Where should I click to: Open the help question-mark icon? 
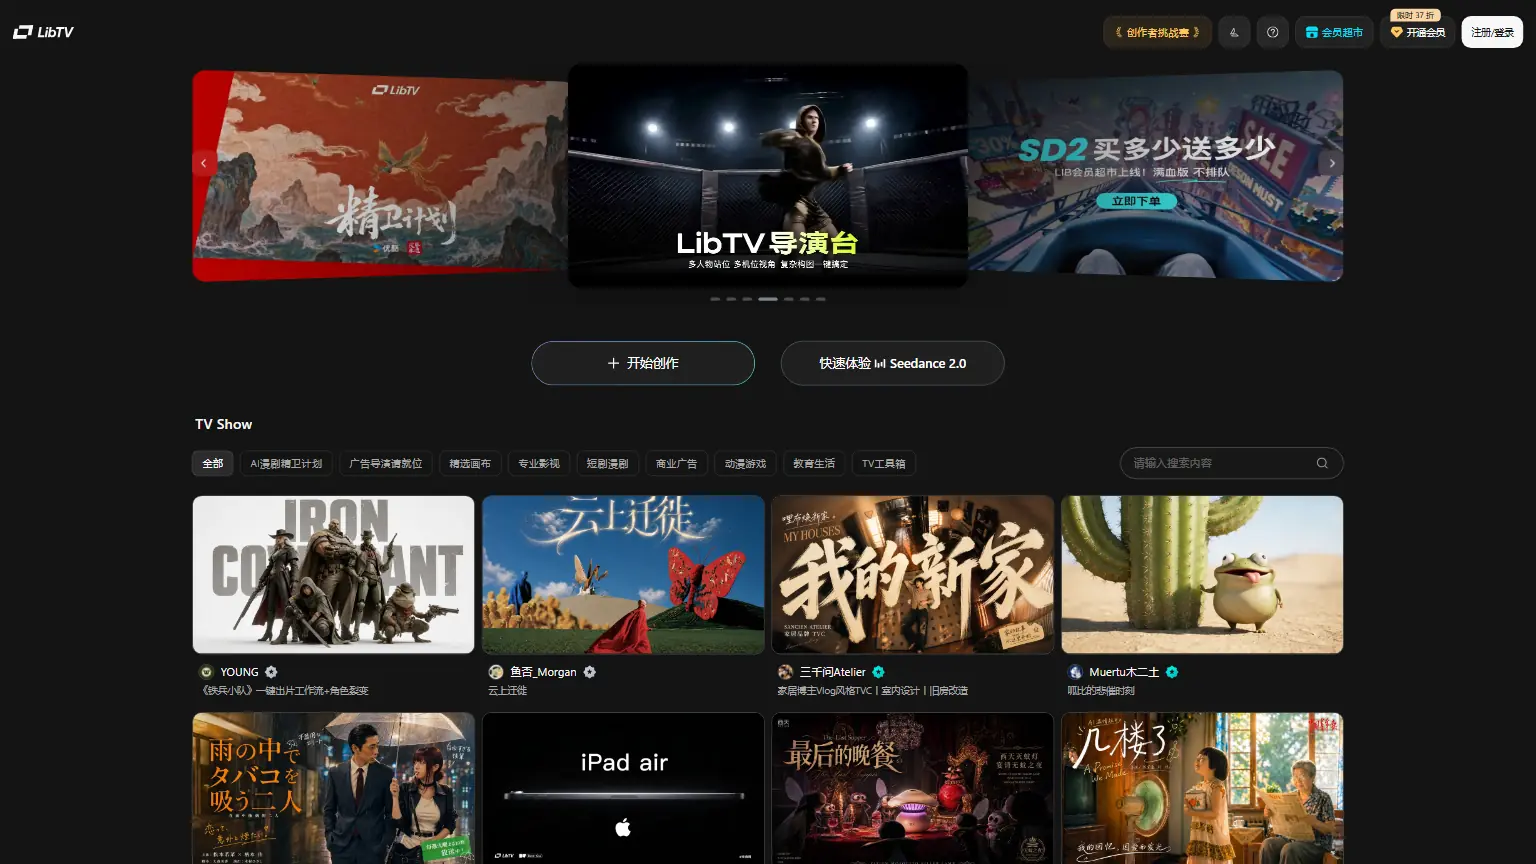click(1272, 32)
